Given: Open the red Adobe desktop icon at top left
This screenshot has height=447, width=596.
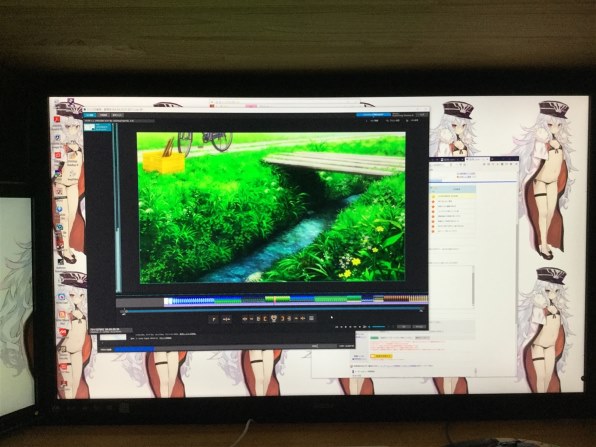Looking at the screenshot, I should pos(57,120).
